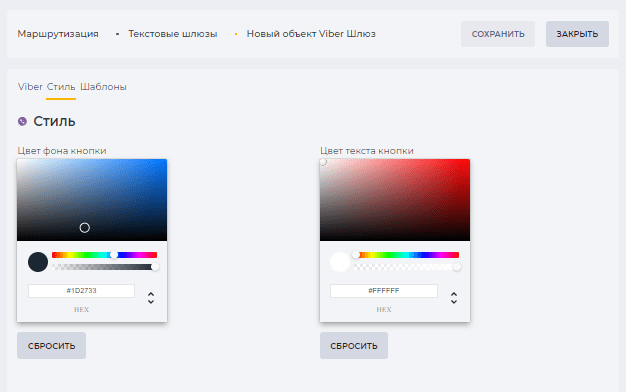
Task: Click the HEX label under #FFFFFF
Action: click(384, 310)
